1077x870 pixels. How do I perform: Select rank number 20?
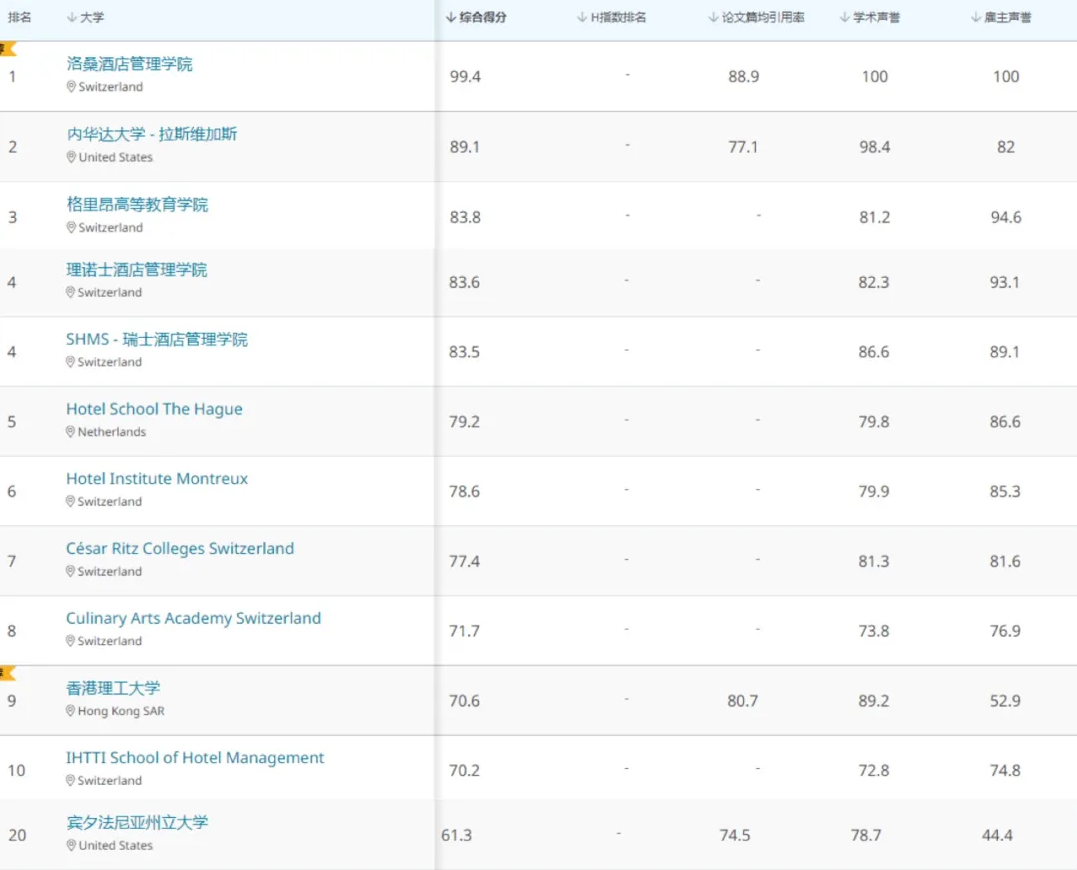pyautogui.click(x=17, y=835)
